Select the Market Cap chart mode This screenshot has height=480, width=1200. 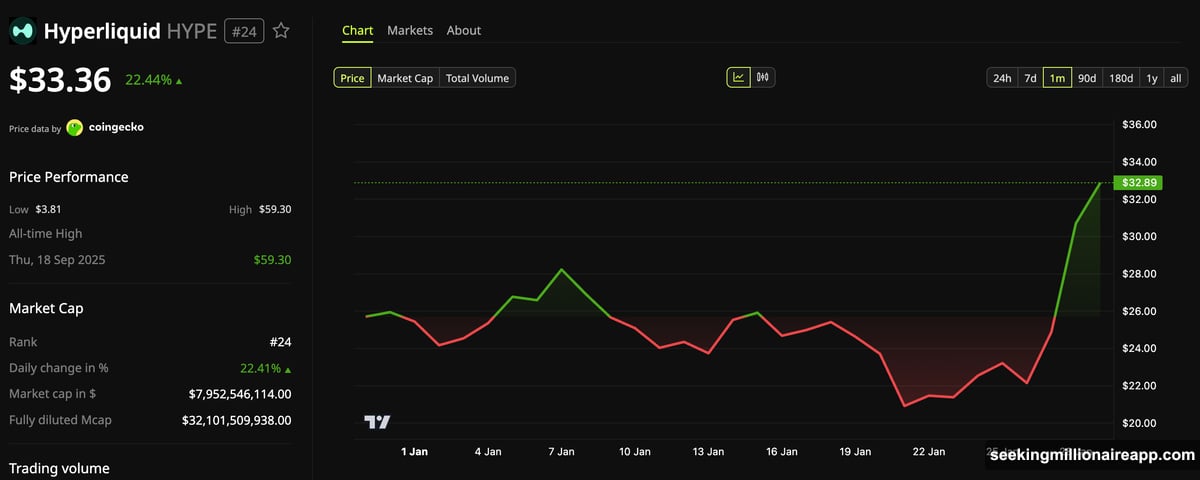[405, 78]
